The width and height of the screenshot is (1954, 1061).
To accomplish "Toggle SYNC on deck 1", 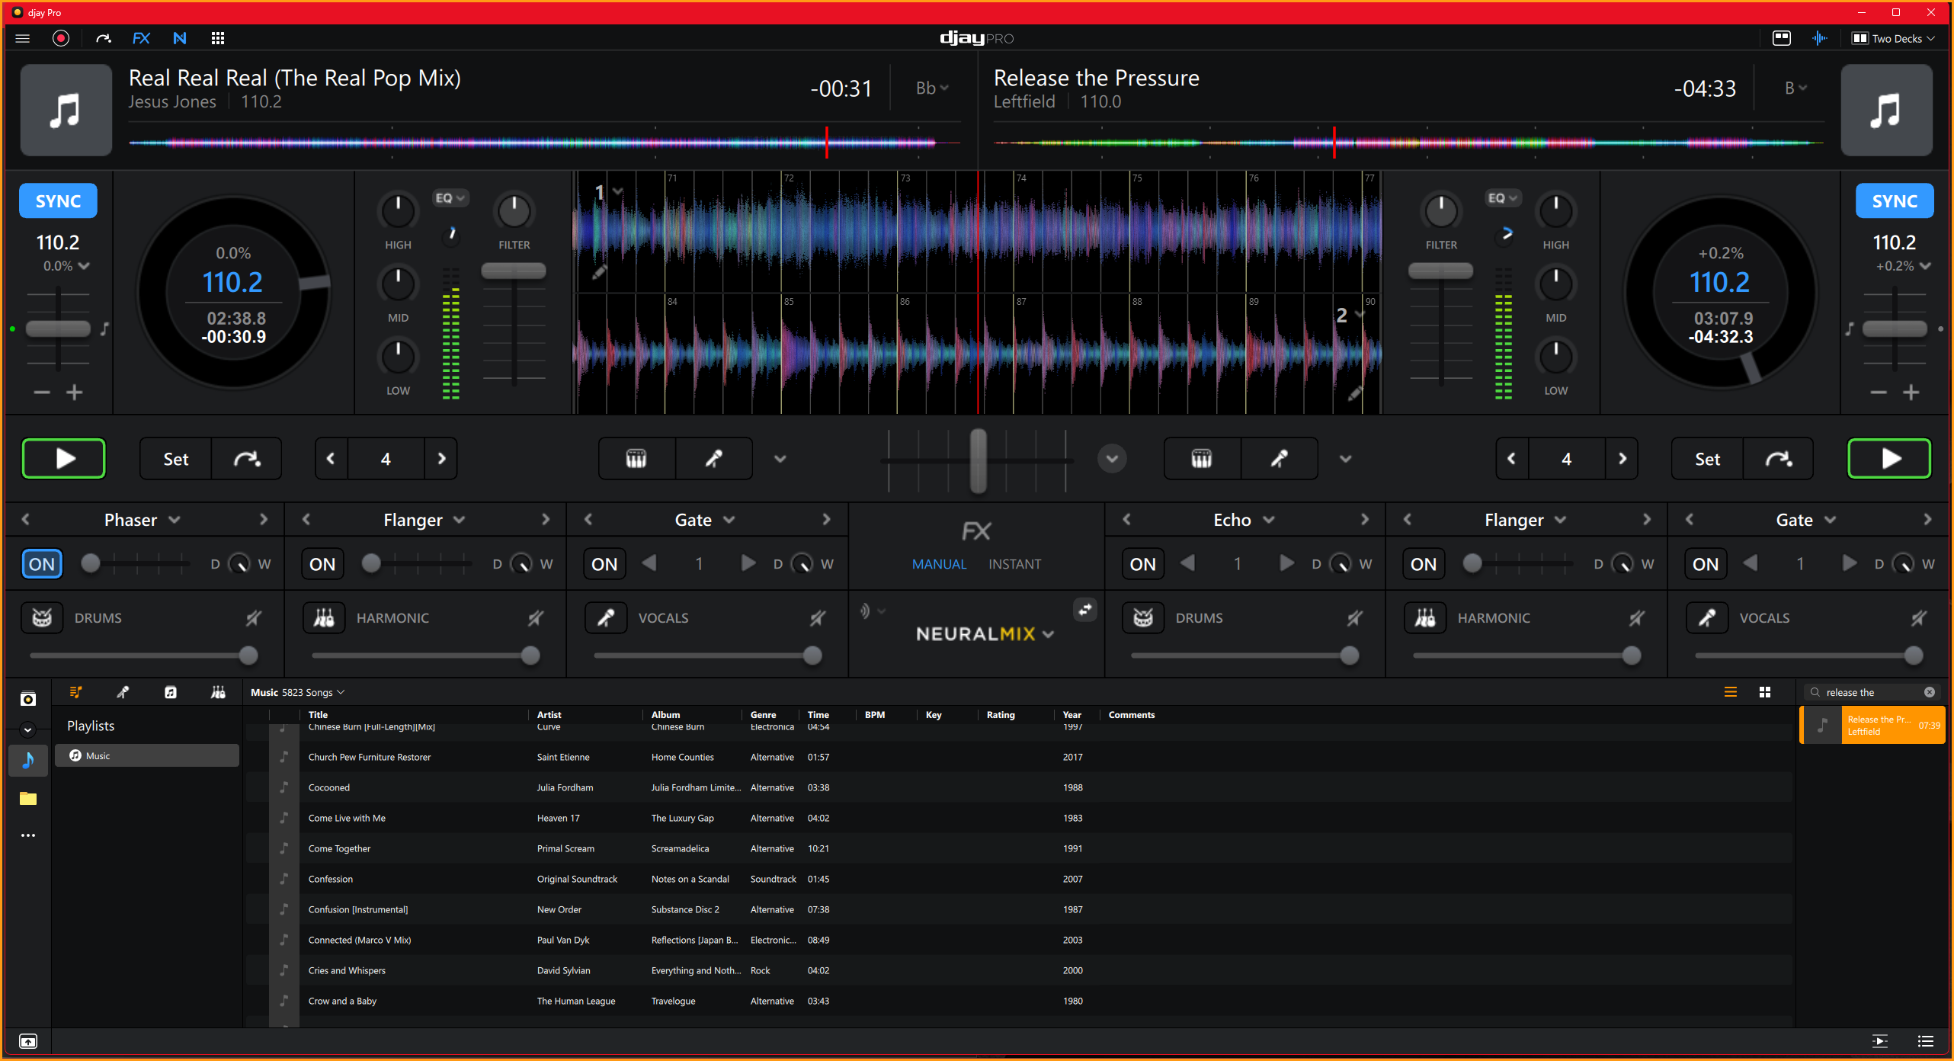I will [x=58, y=201].
